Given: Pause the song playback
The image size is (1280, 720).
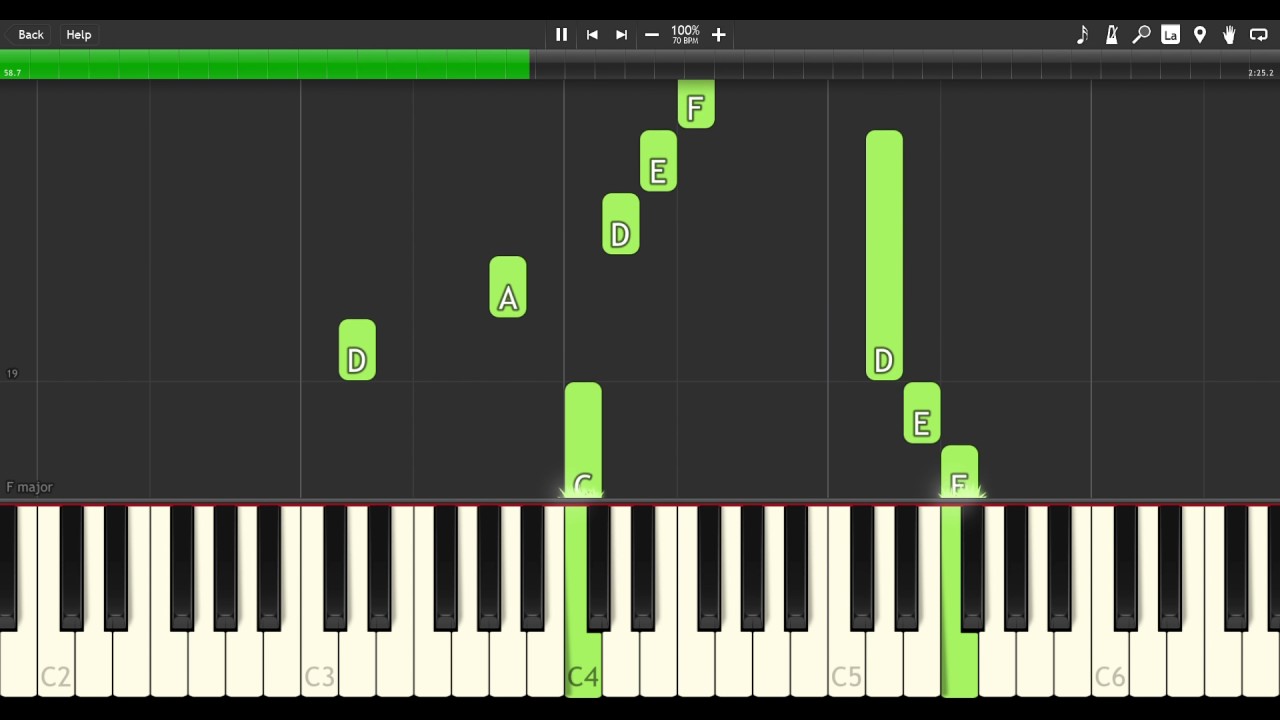Looking at the screenshot, I should coord(561,35).
